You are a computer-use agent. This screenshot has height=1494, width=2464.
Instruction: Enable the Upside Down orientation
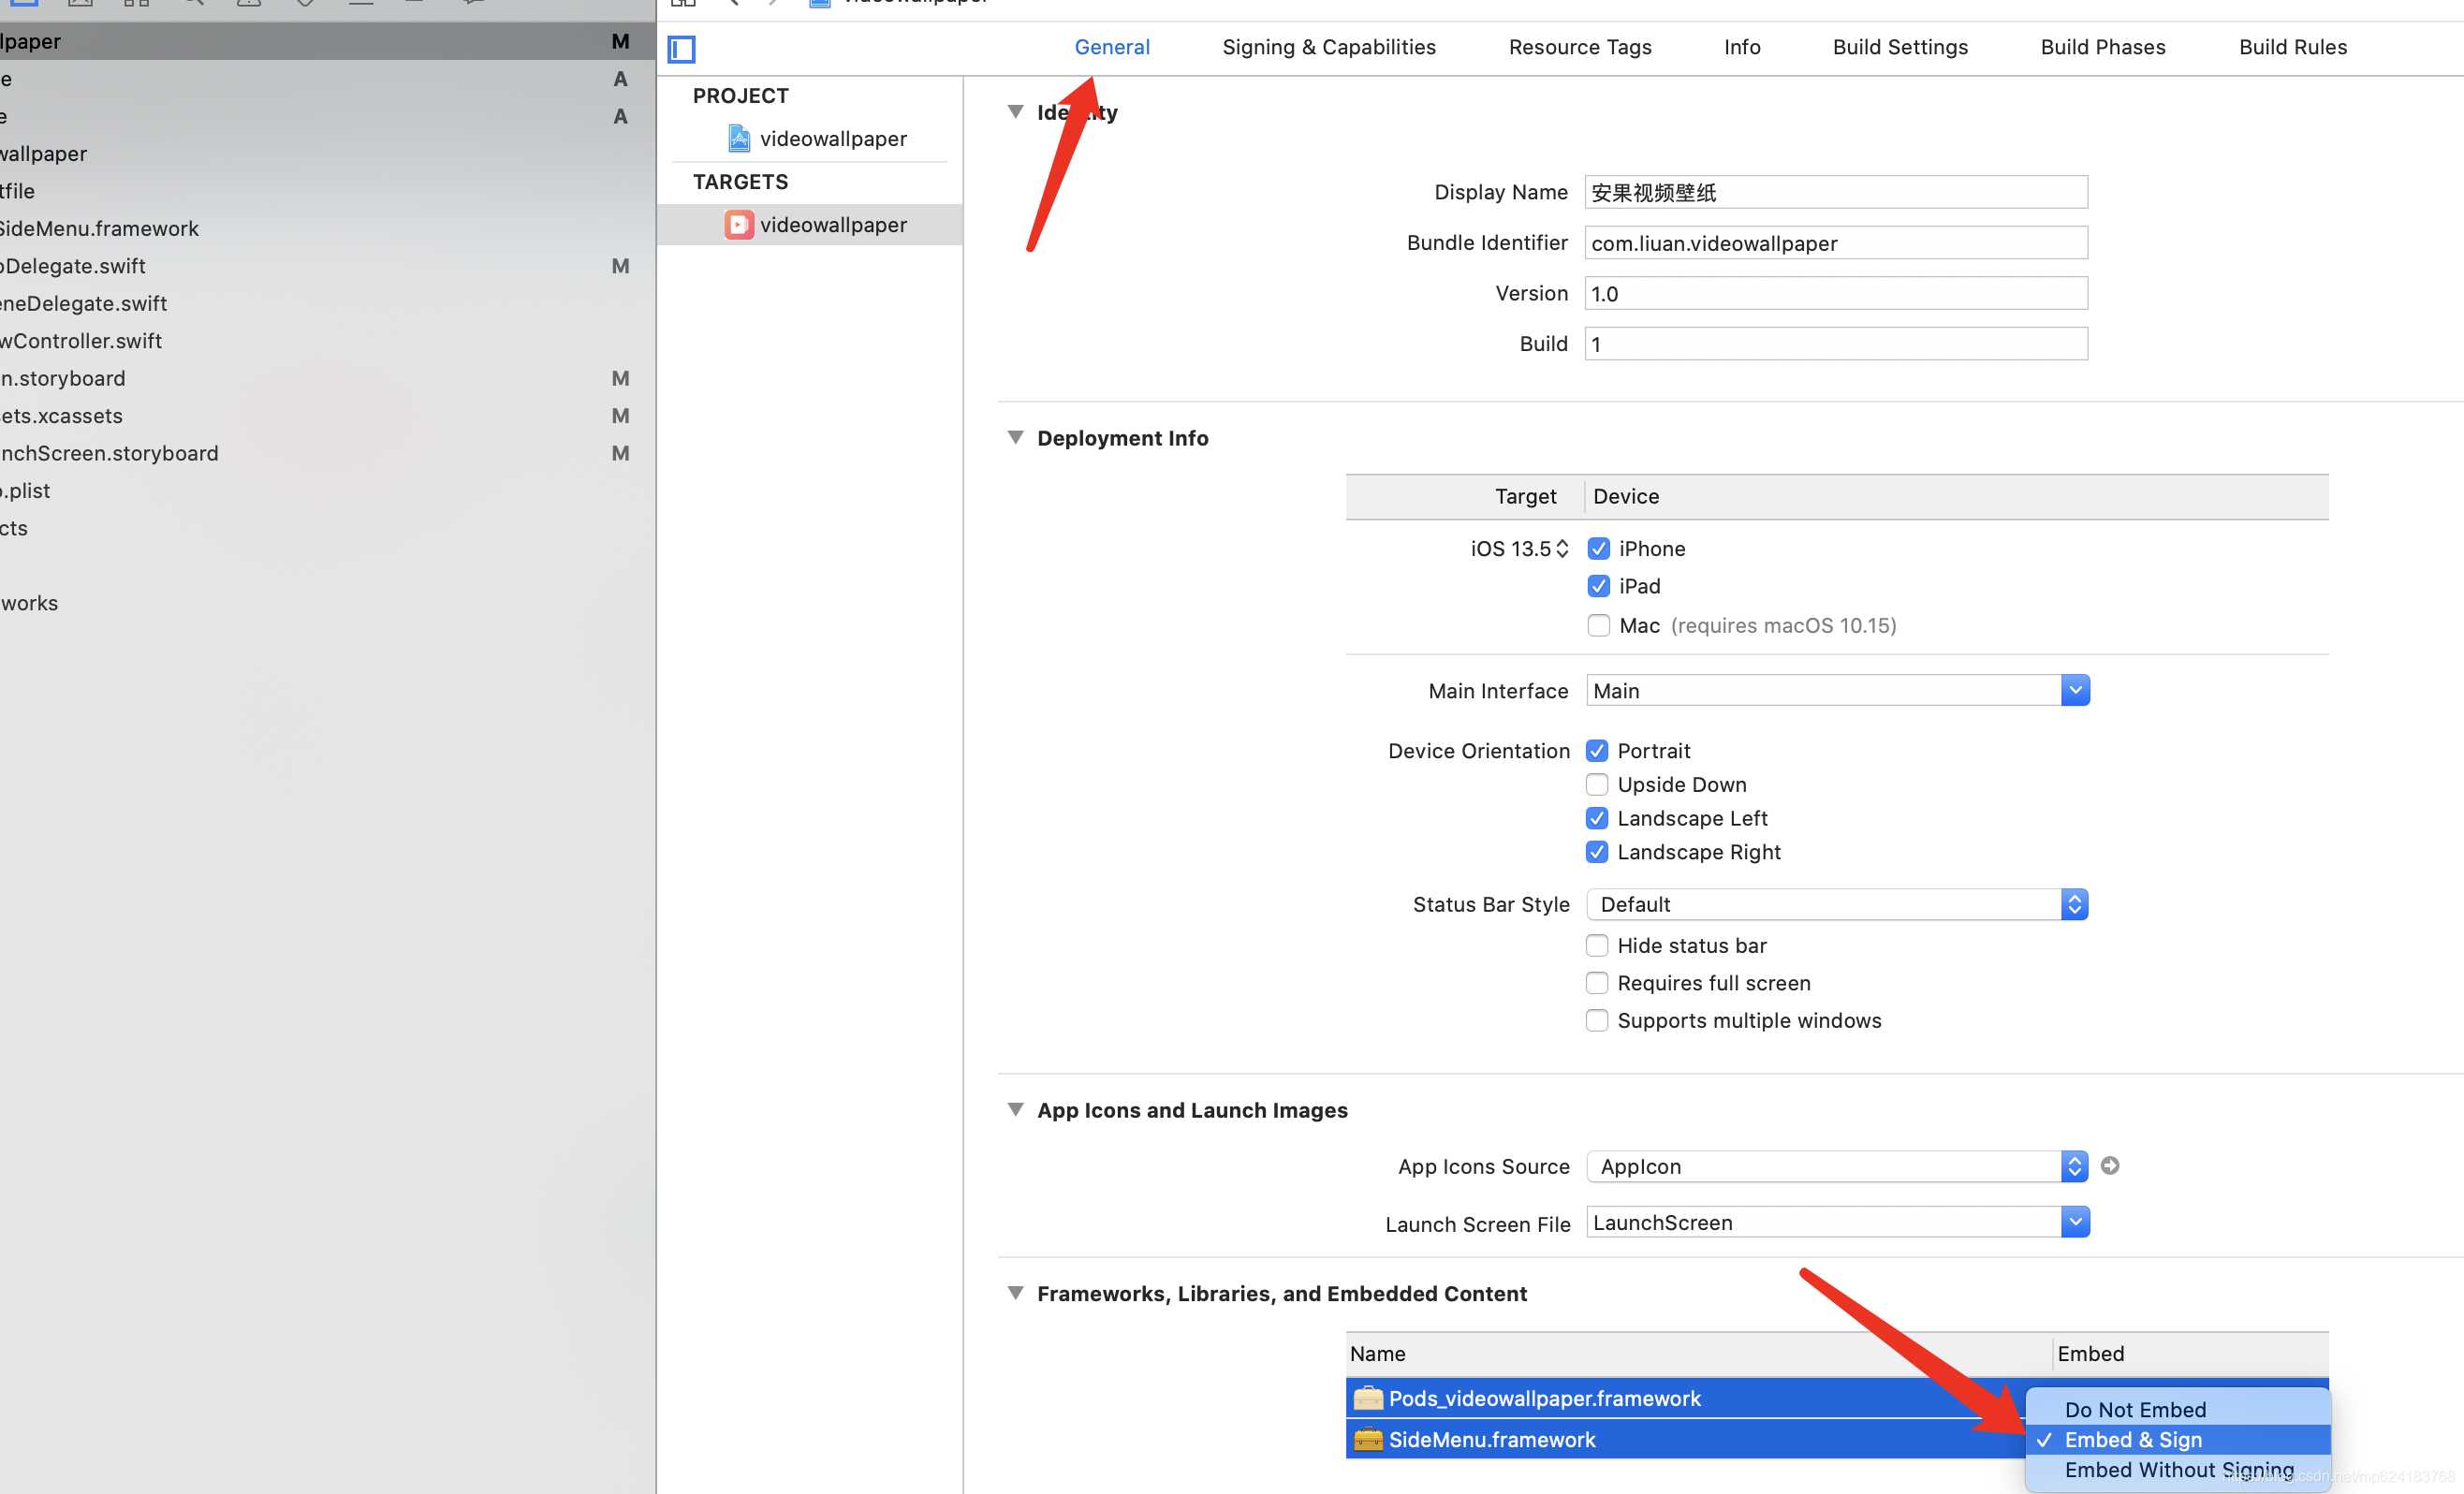point(1597,784)
